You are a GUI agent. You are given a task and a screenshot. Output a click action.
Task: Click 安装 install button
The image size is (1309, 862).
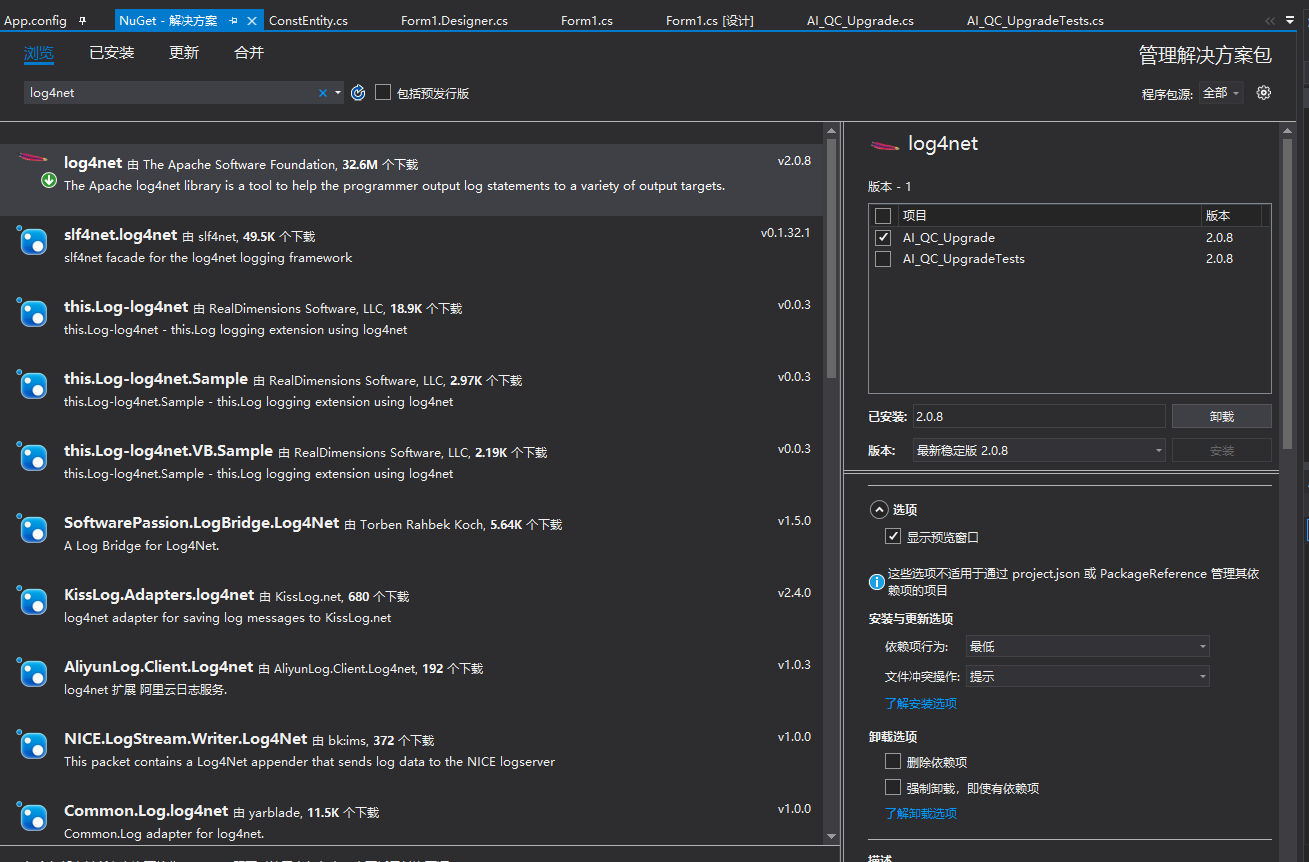pos(1221,451)
